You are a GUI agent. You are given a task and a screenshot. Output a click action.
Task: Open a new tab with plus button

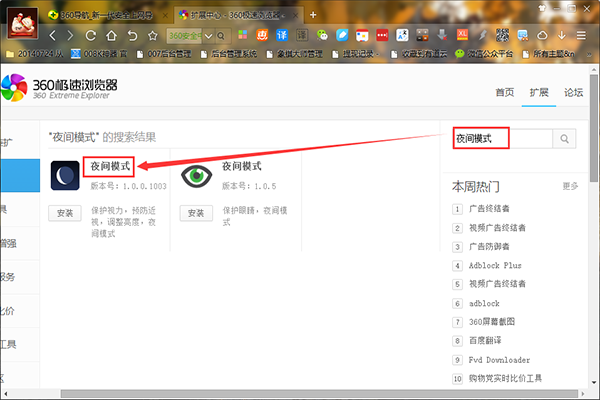click(313, 15)
